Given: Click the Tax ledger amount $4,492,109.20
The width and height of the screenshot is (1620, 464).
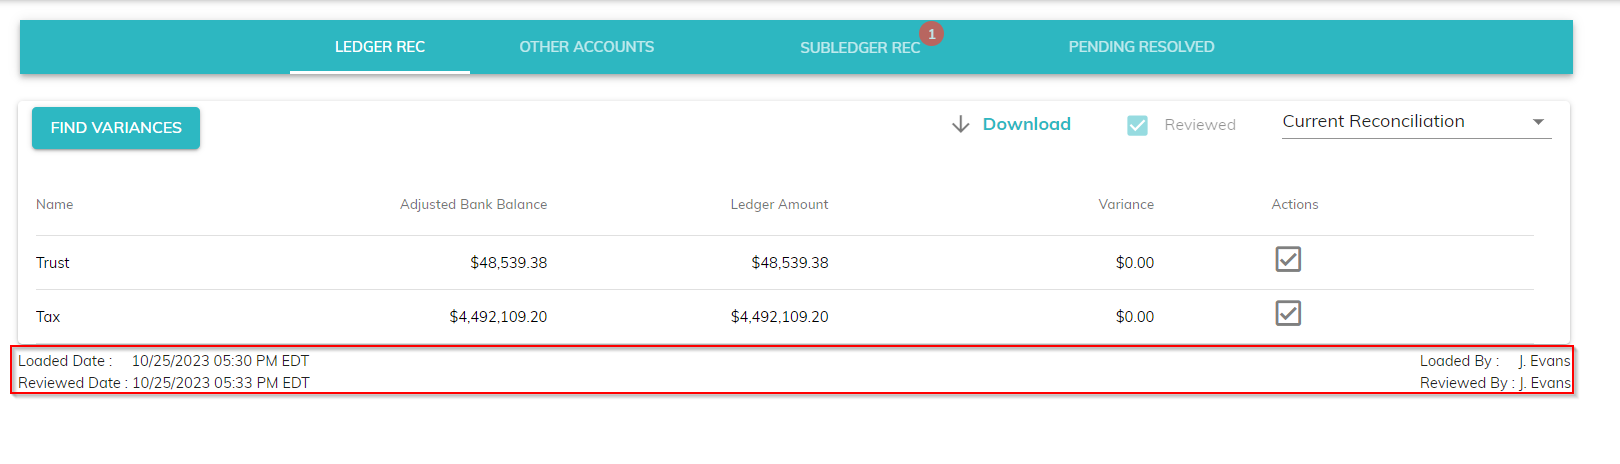Looking at the screenshot, I should 779,317.
